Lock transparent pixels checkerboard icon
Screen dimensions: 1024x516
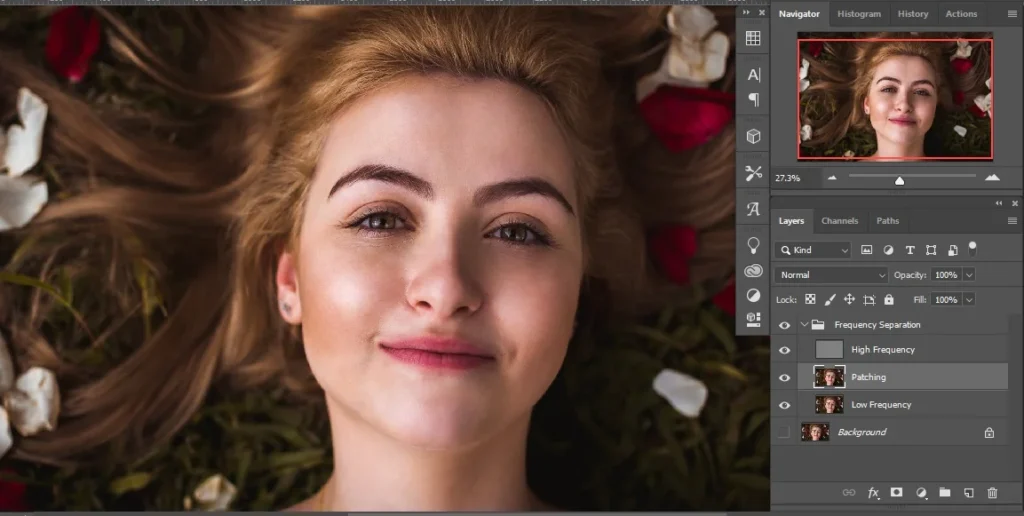coord(810,300)
